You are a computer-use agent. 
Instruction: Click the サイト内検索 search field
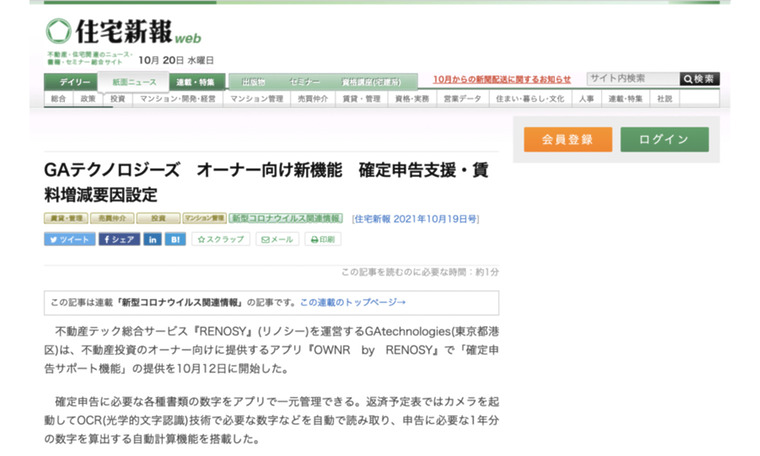tap(632, 79)
